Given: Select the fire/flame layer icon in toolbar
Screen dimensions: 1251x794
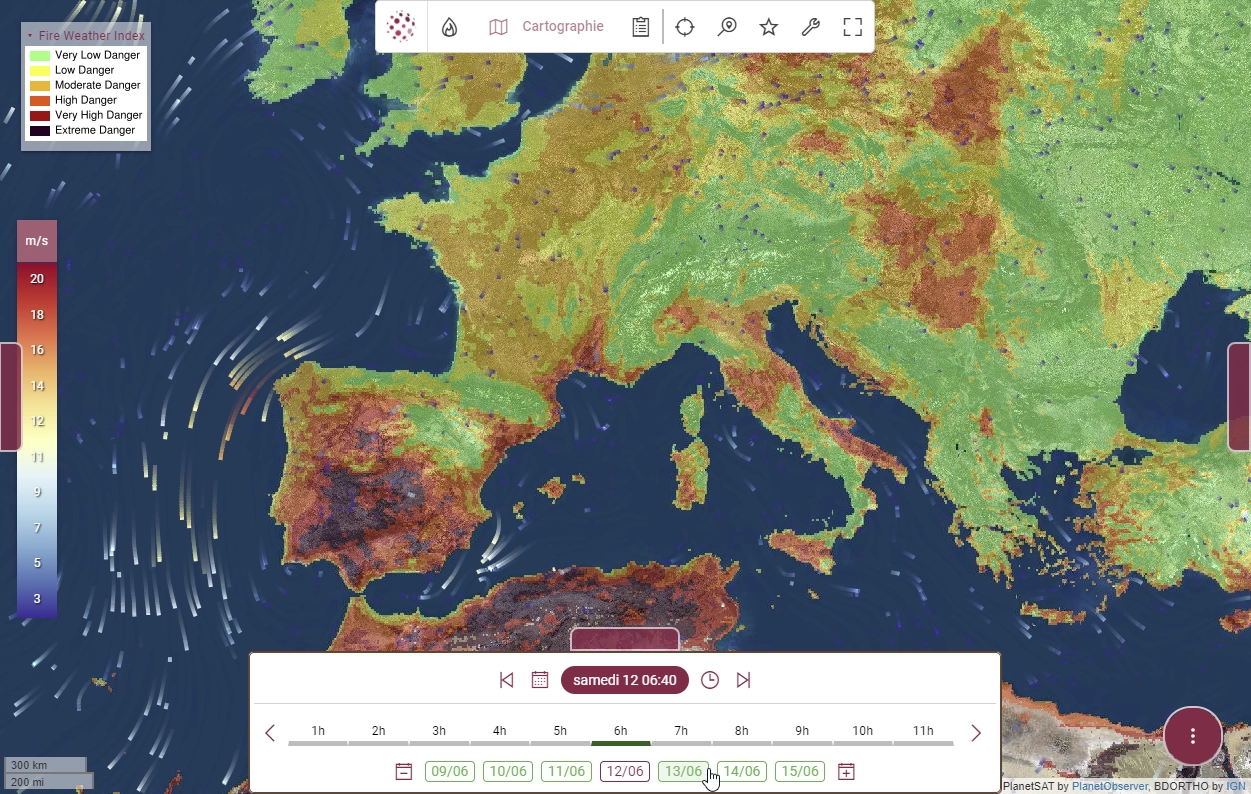Looking at the screenshot, I should point(449,26).
